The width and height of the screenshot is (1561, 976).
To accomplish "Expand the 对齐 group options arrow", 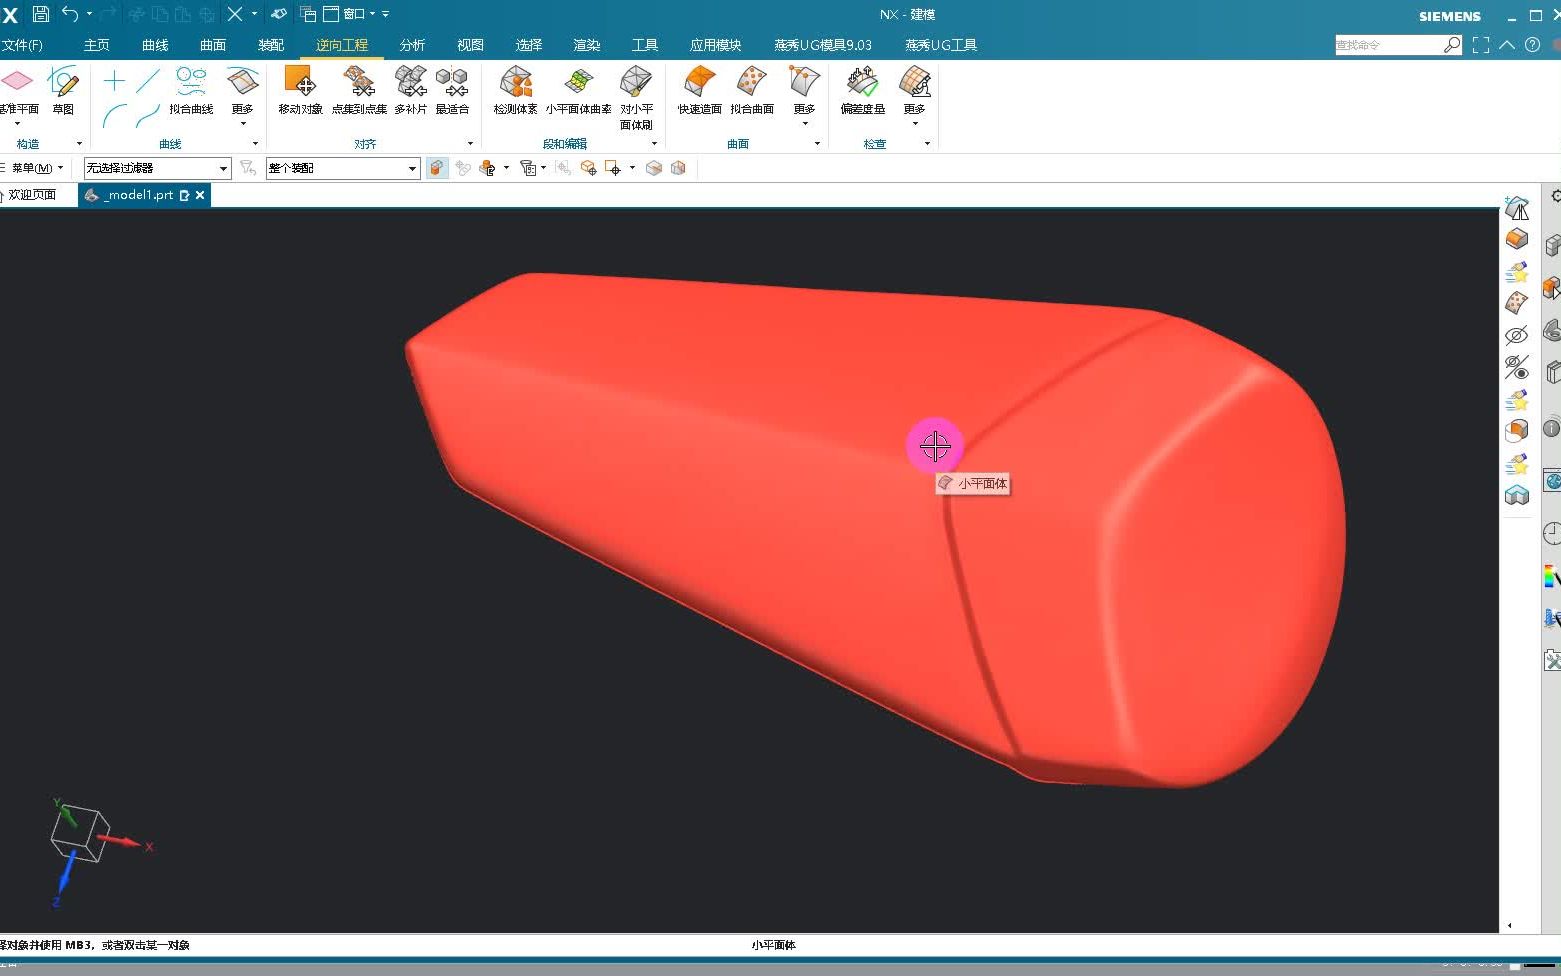I will click(x=470, y=144).
